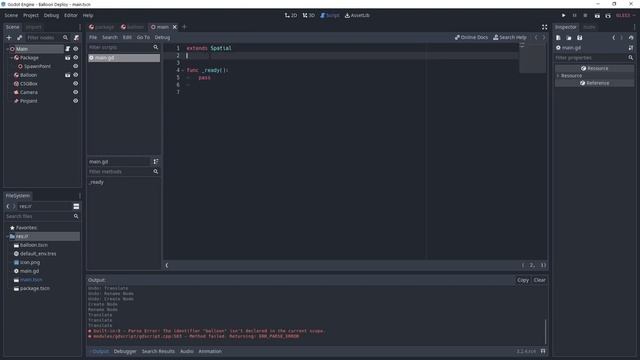Switch to the 2D workspace
This screenshot has width=640, height=360.
tap(291, 16)
